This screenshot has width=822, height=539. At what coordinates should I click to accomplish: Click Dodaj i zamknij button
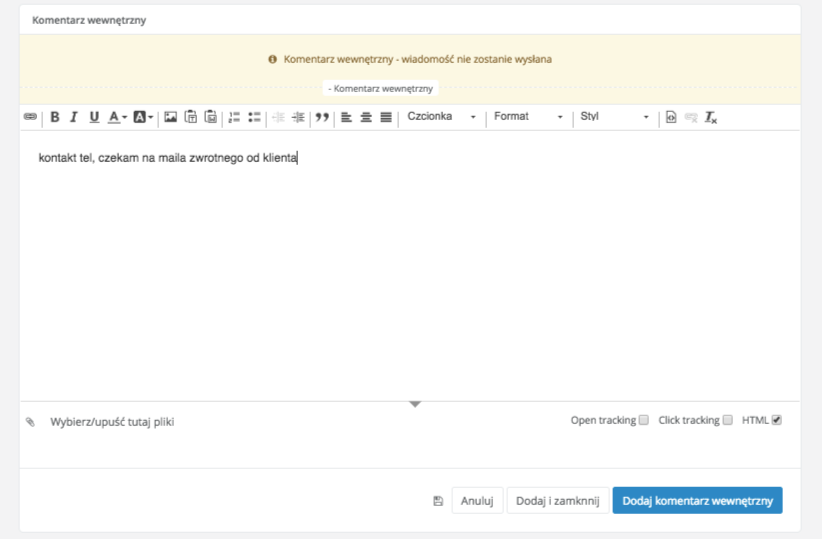tap(557, 501)
